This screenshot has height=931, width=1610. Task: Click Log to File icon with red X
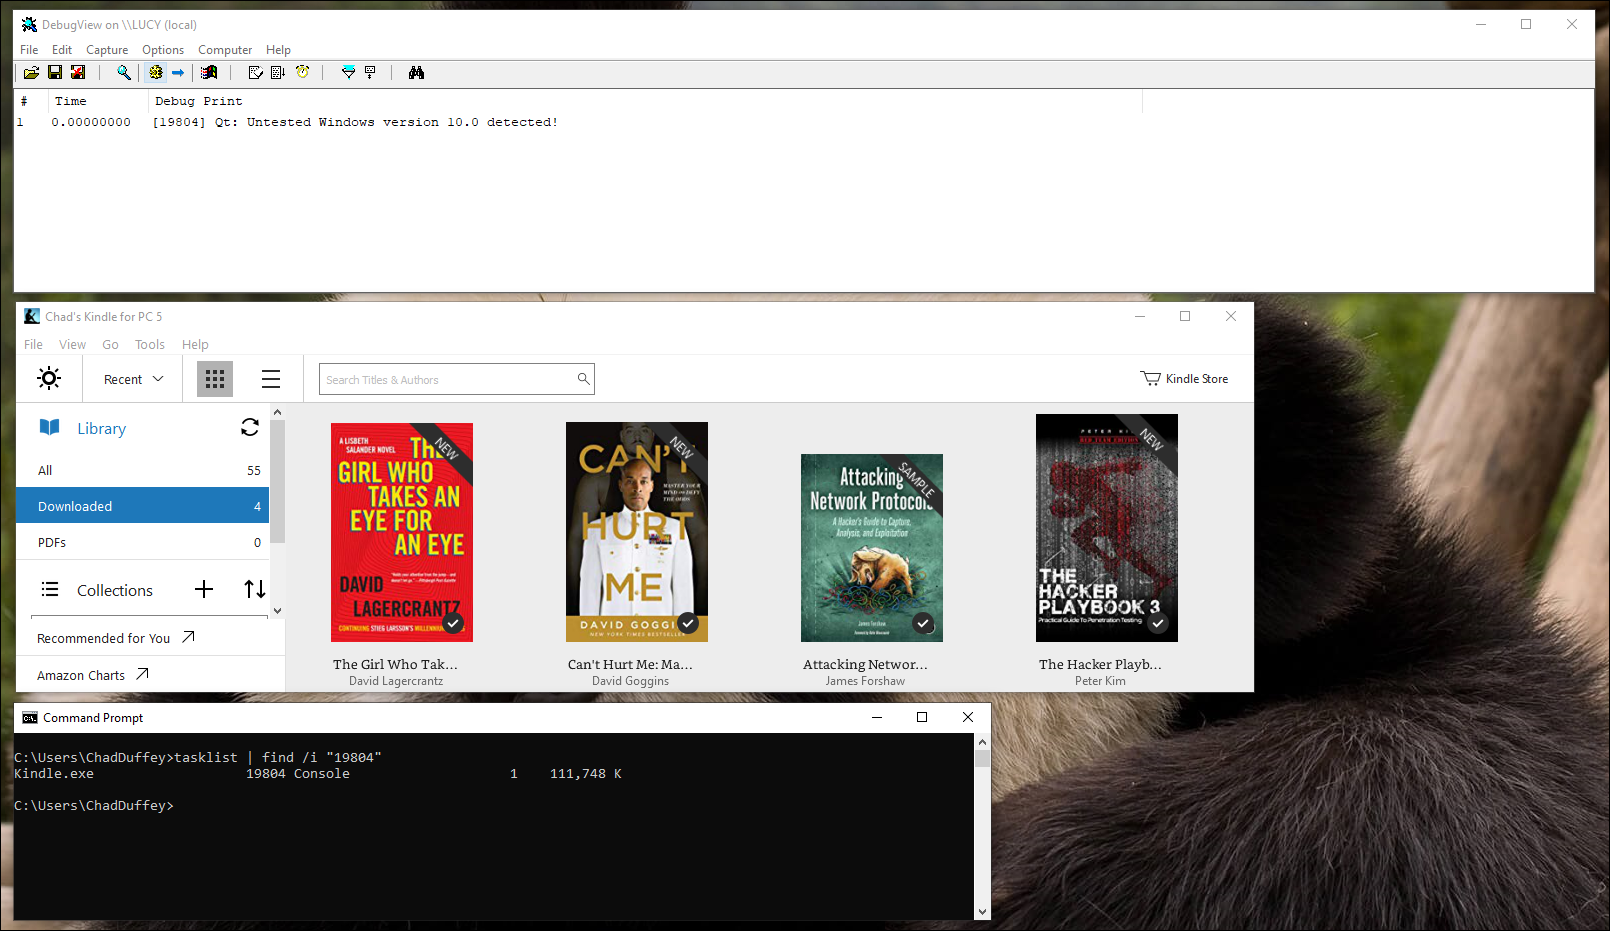pos(78,72)
